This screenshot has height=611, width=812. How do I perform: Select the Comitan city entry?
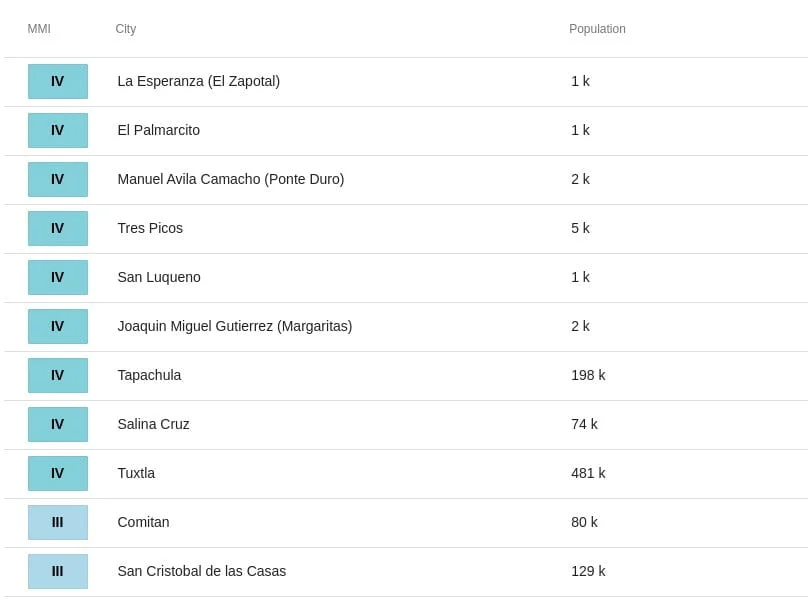click(143, 522)
